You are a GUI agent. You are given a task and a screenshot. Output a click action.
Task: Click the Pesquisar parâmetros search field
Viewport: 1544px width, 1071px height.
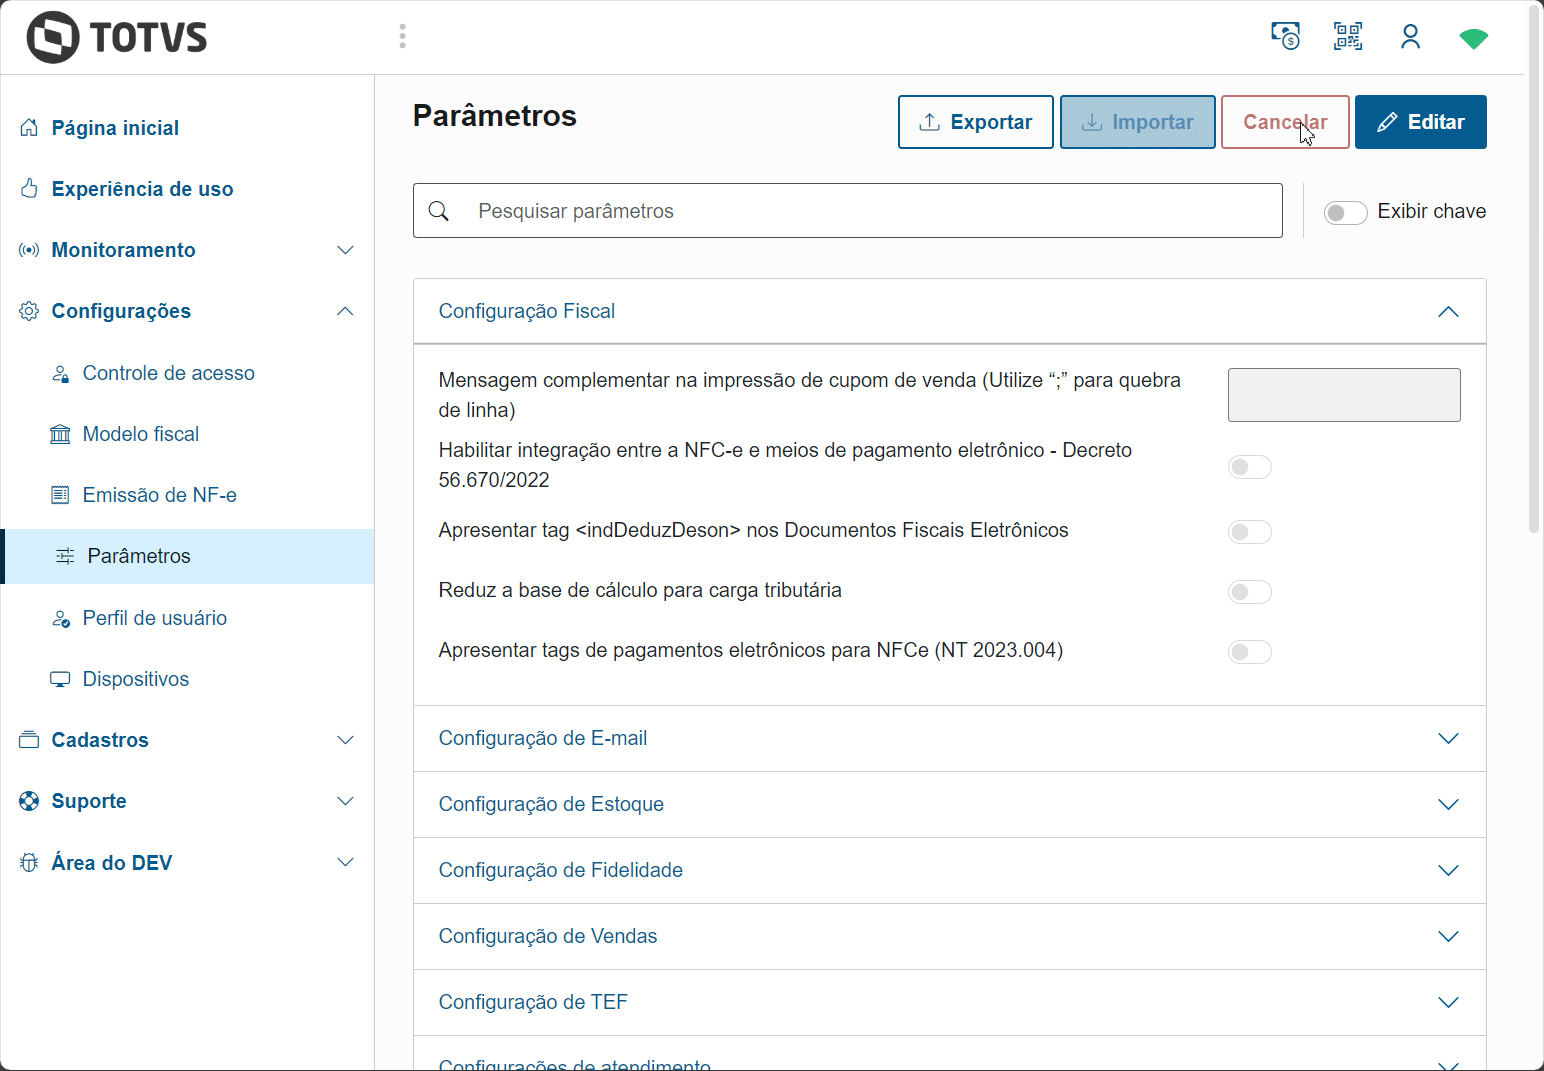(x=870, y=211)
